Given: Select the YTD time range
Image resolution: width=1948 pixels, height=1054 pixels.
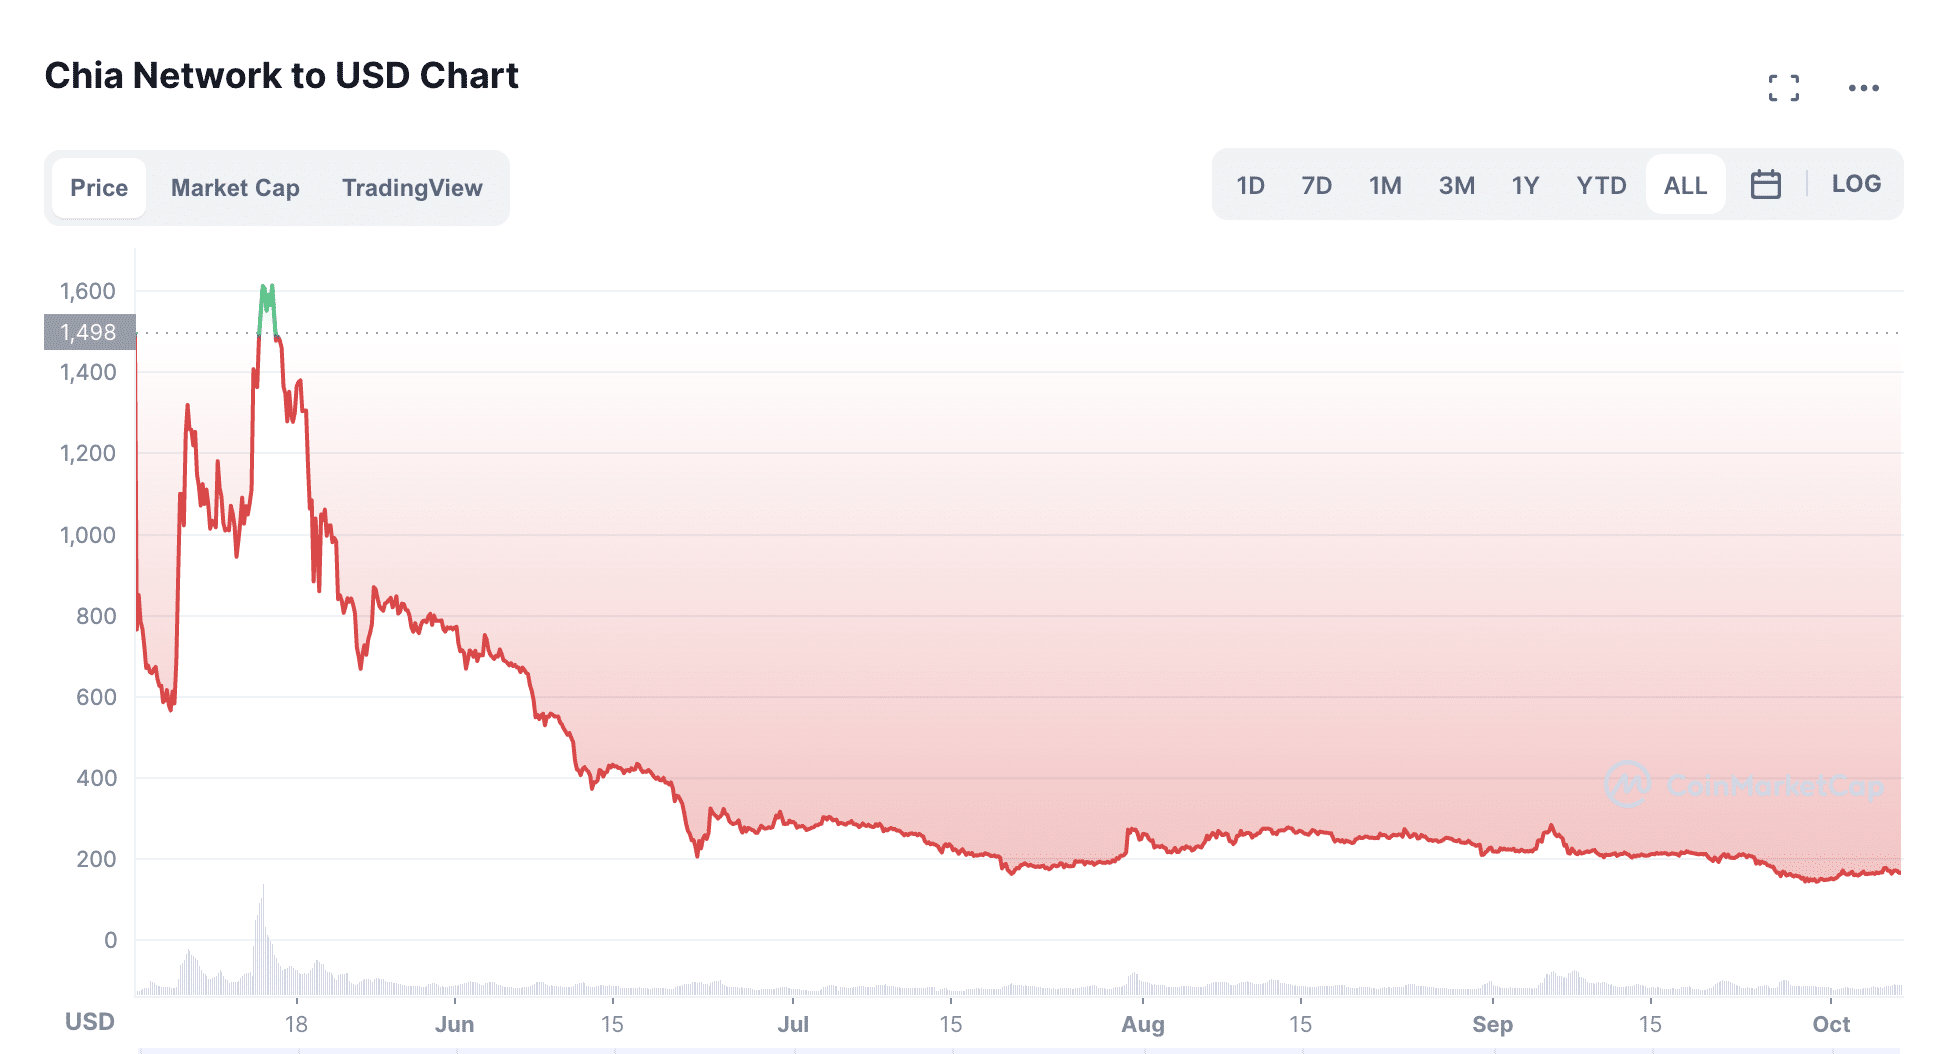Looking at the screenshot, I should [1601, 186].
